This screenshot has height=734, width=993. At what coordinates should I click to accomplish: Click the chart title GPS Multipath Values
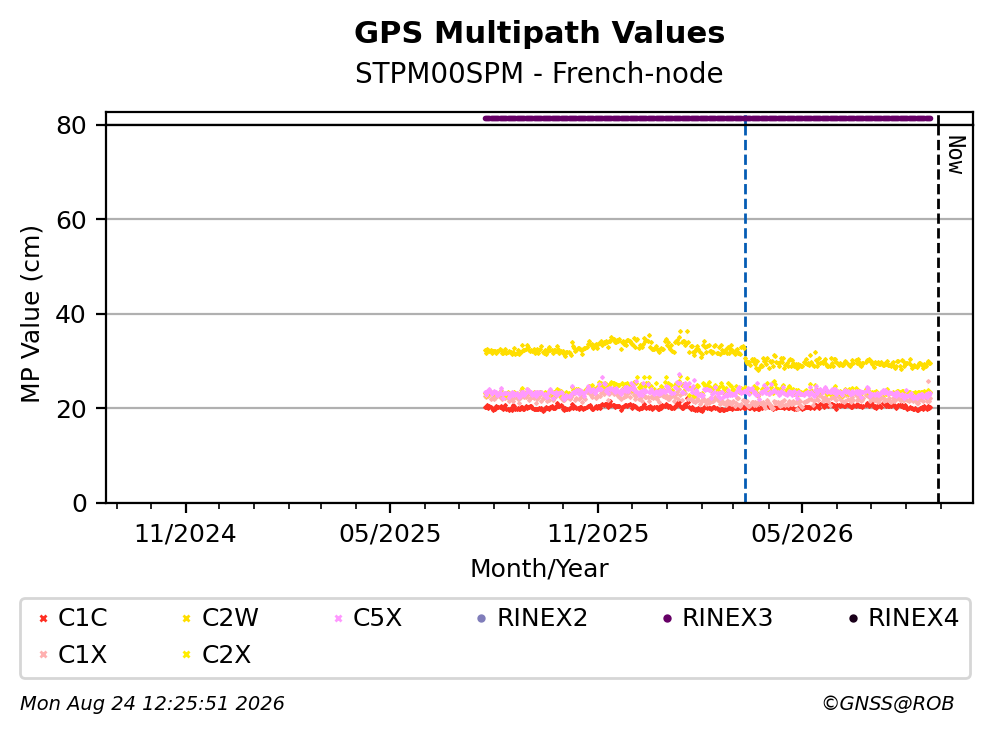pyautogui.click(x=539, y=33)
